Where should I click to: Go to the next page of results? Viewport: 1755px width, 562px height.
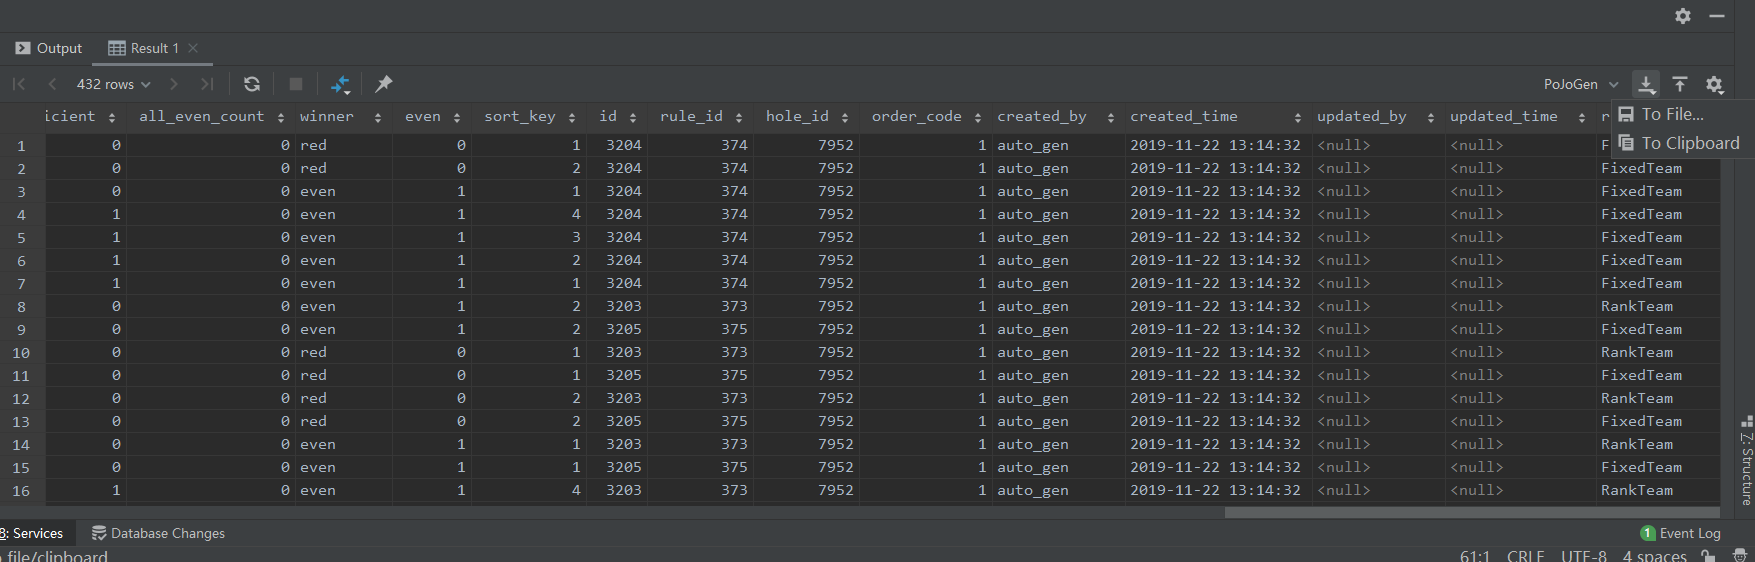(x=174, y=84)
